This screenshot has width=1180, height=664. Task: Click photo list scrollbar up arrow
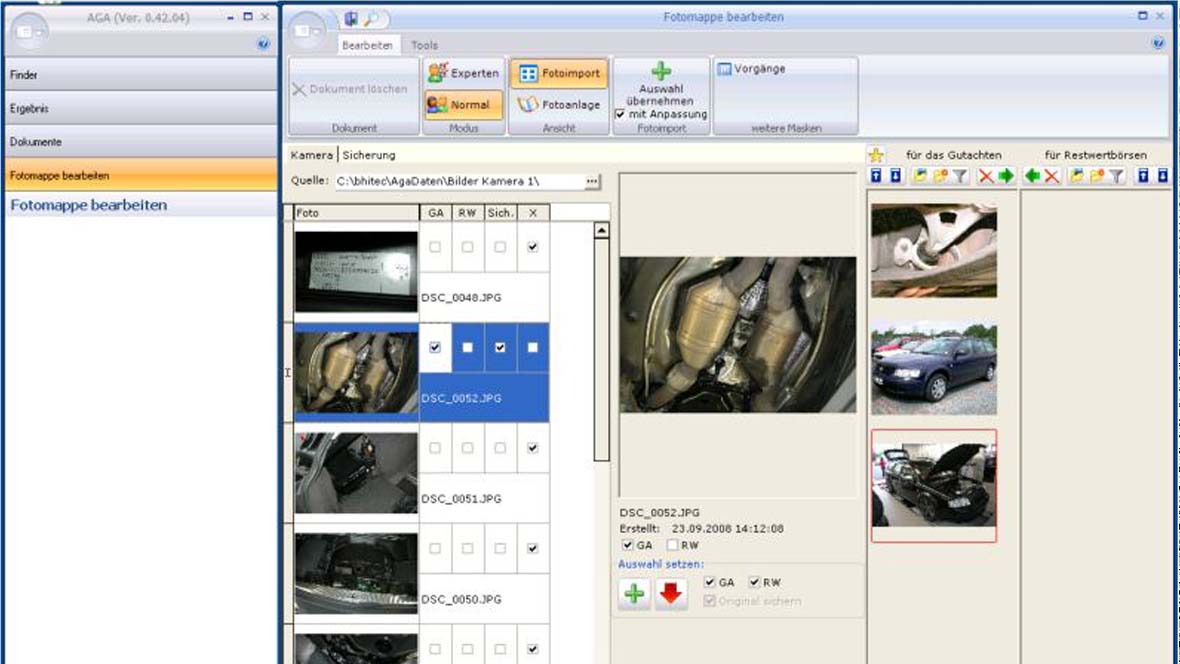coord(601,230)
